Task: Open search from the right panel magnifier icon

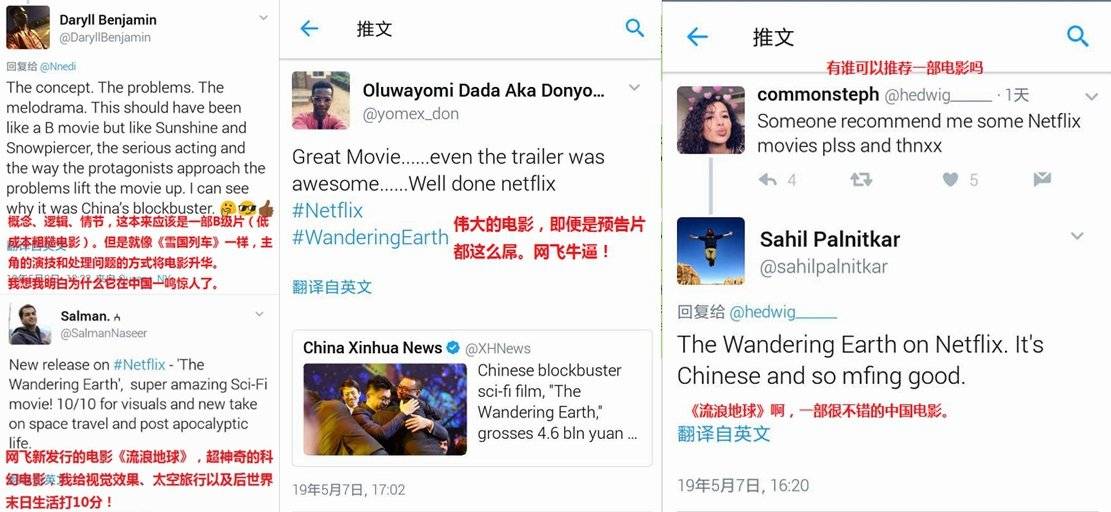Action: [1078, 36]
